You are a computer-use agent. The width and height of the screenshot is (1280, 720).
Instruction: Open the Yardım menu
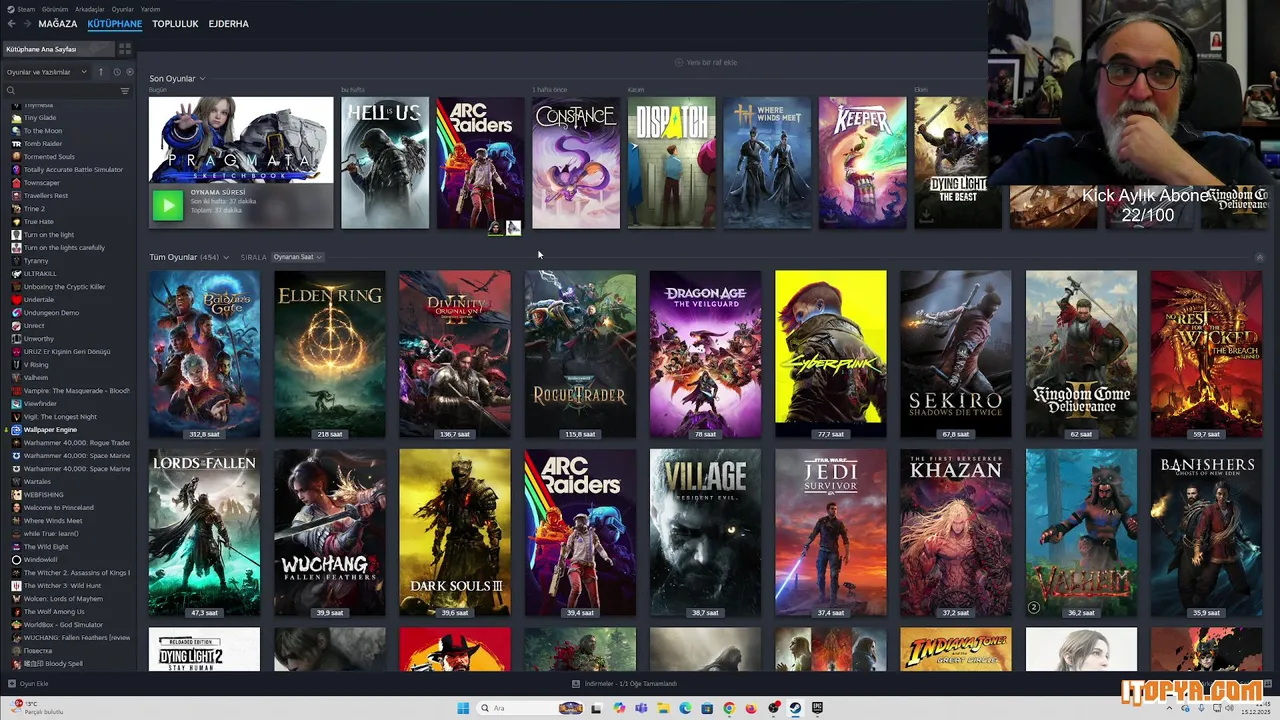coord(150,9)
